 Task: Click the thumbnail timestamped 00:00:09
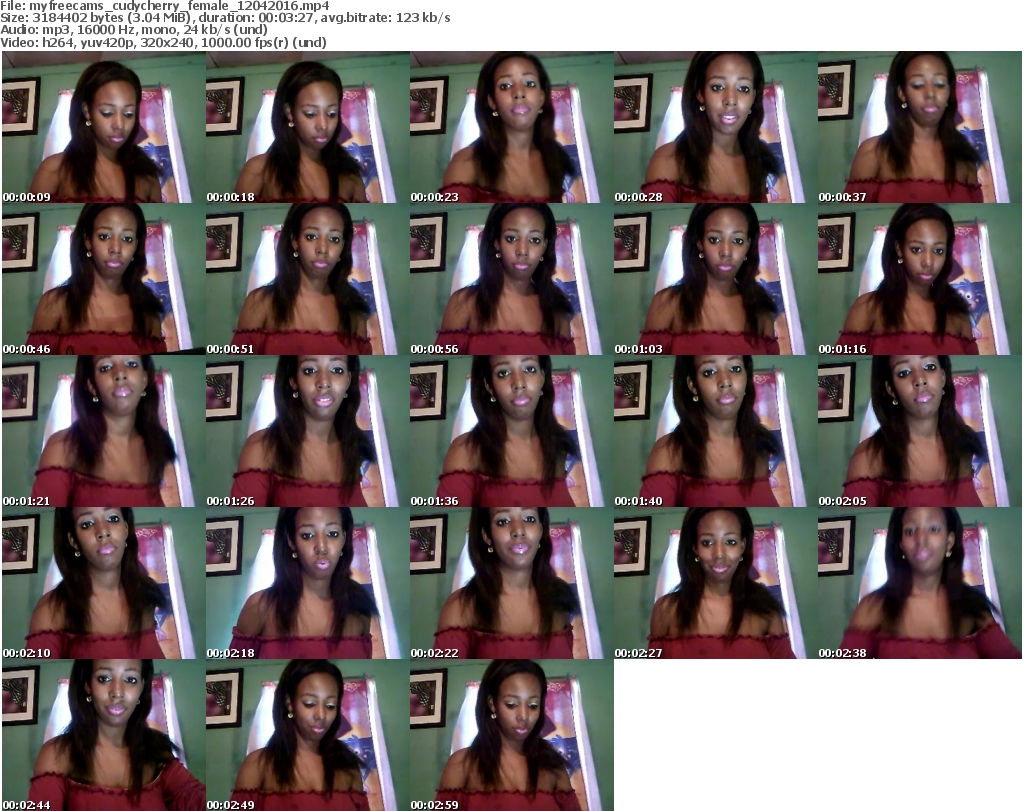click(102, 128)
